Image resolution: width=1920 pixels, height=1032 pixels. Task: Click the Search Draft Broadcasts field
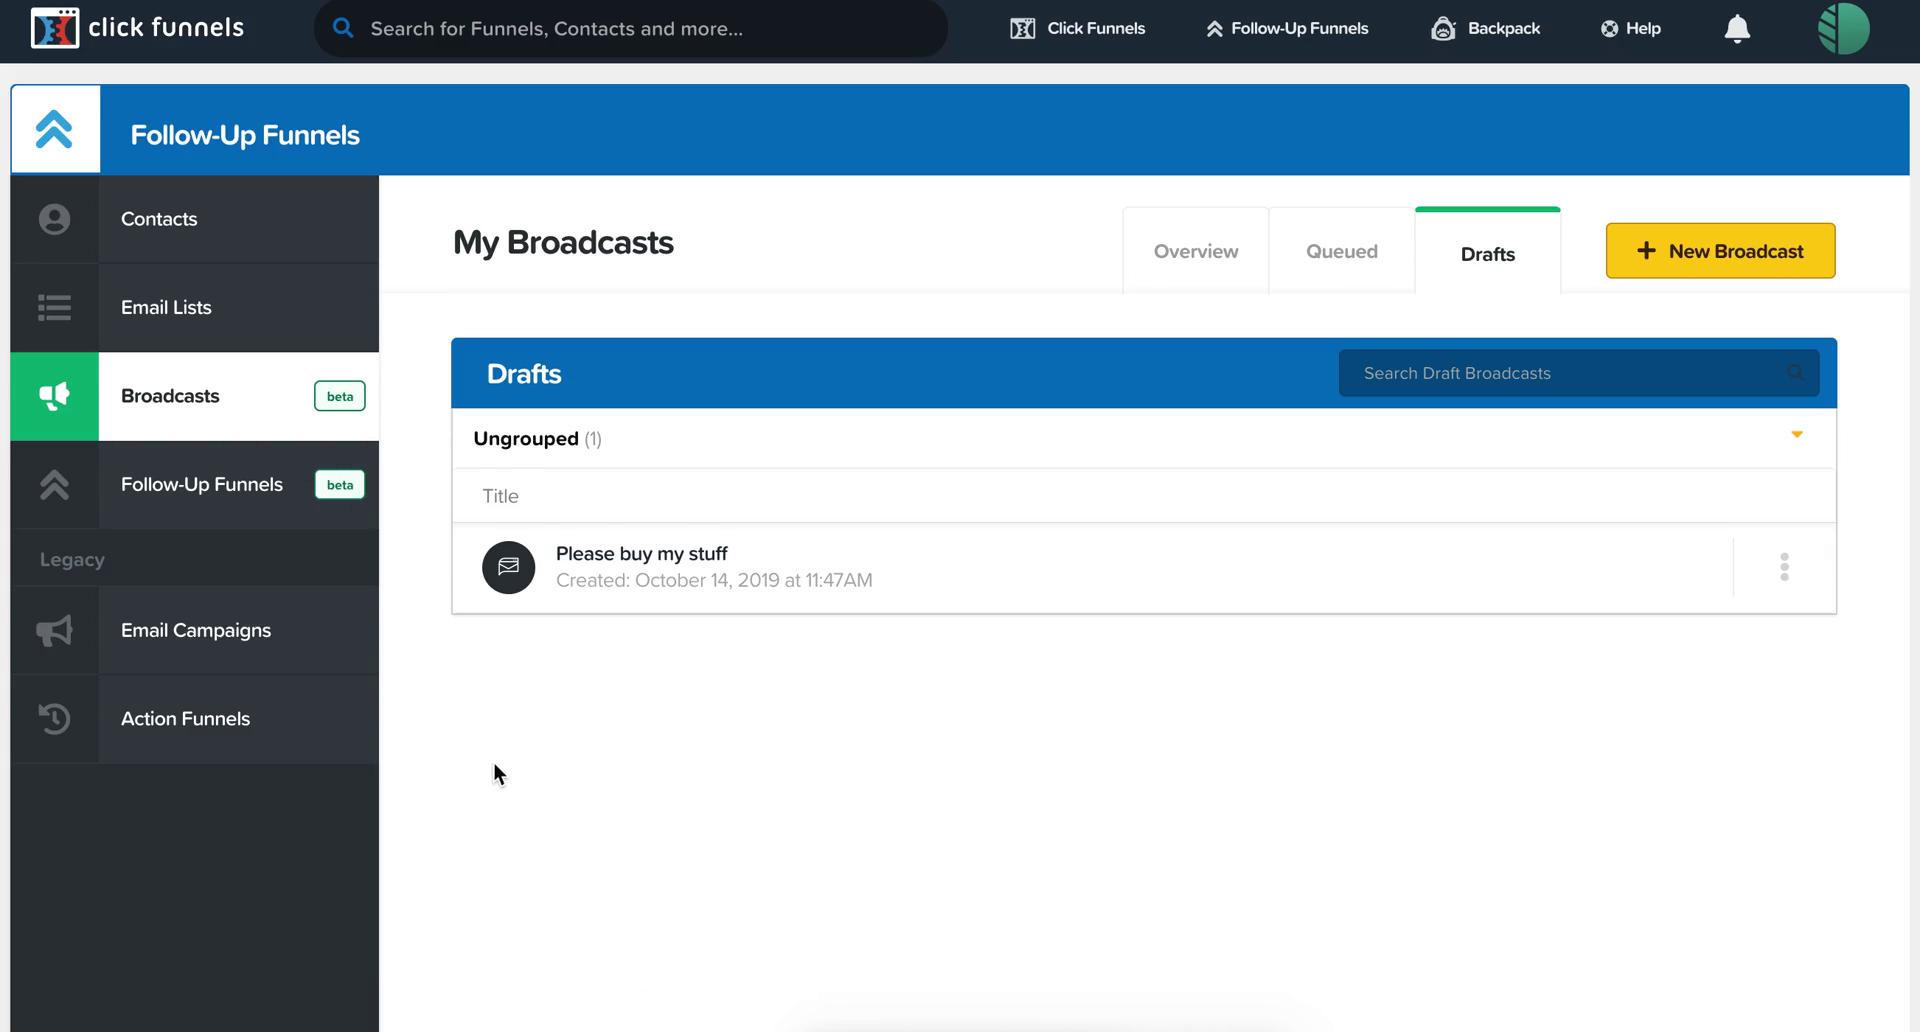point(1579,373)
